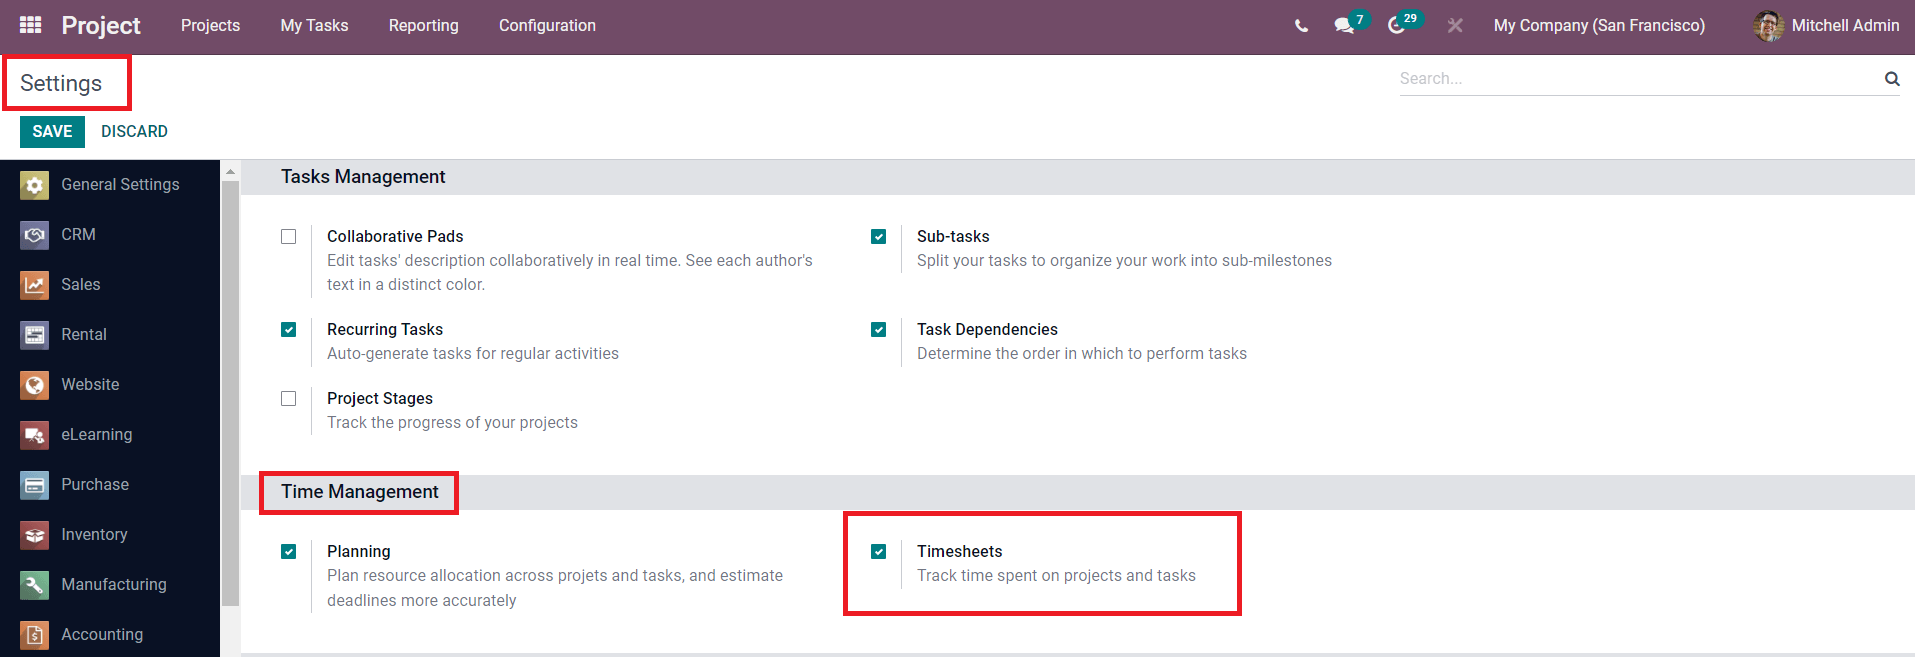This screenshot has width=1915, height=657.
Task: Untick the Timesheets checkbox
Action: pos(879,552)
